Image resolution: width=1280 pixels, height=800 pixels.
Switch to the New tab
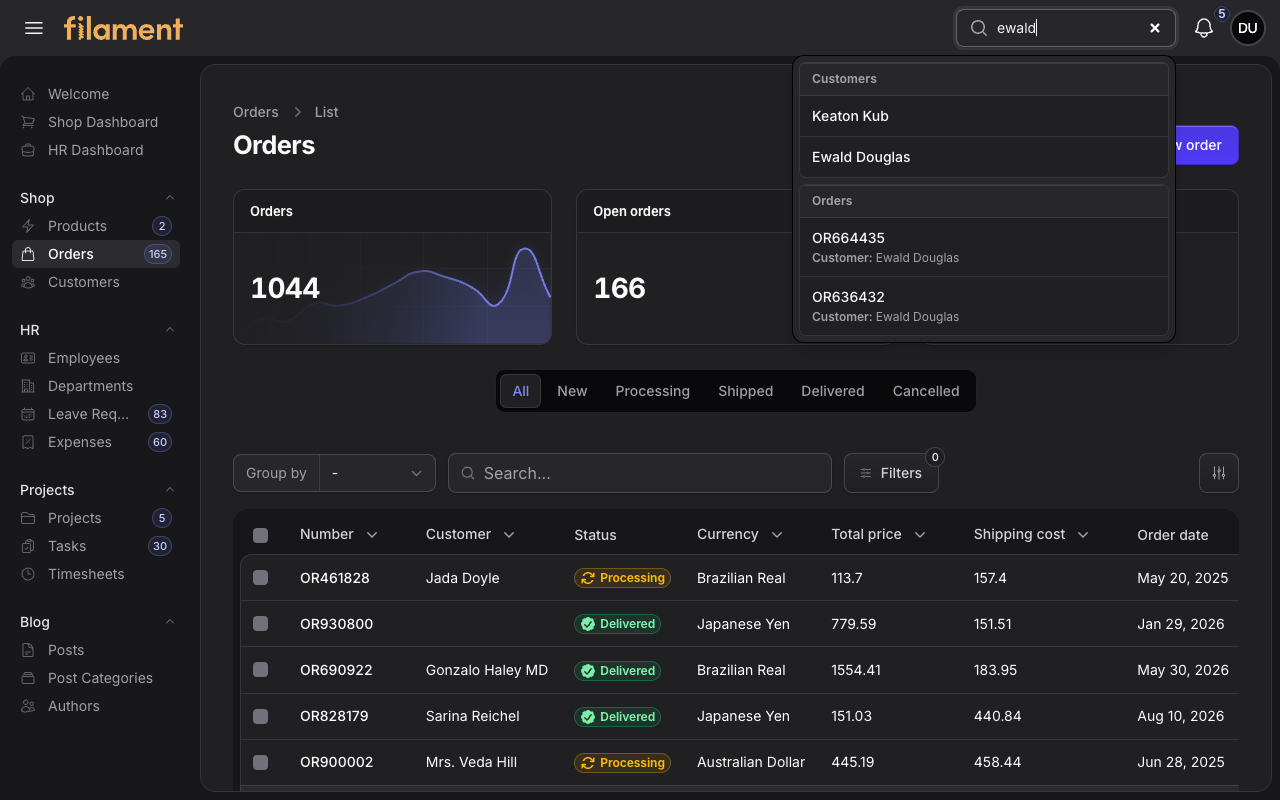pos(572,391)
